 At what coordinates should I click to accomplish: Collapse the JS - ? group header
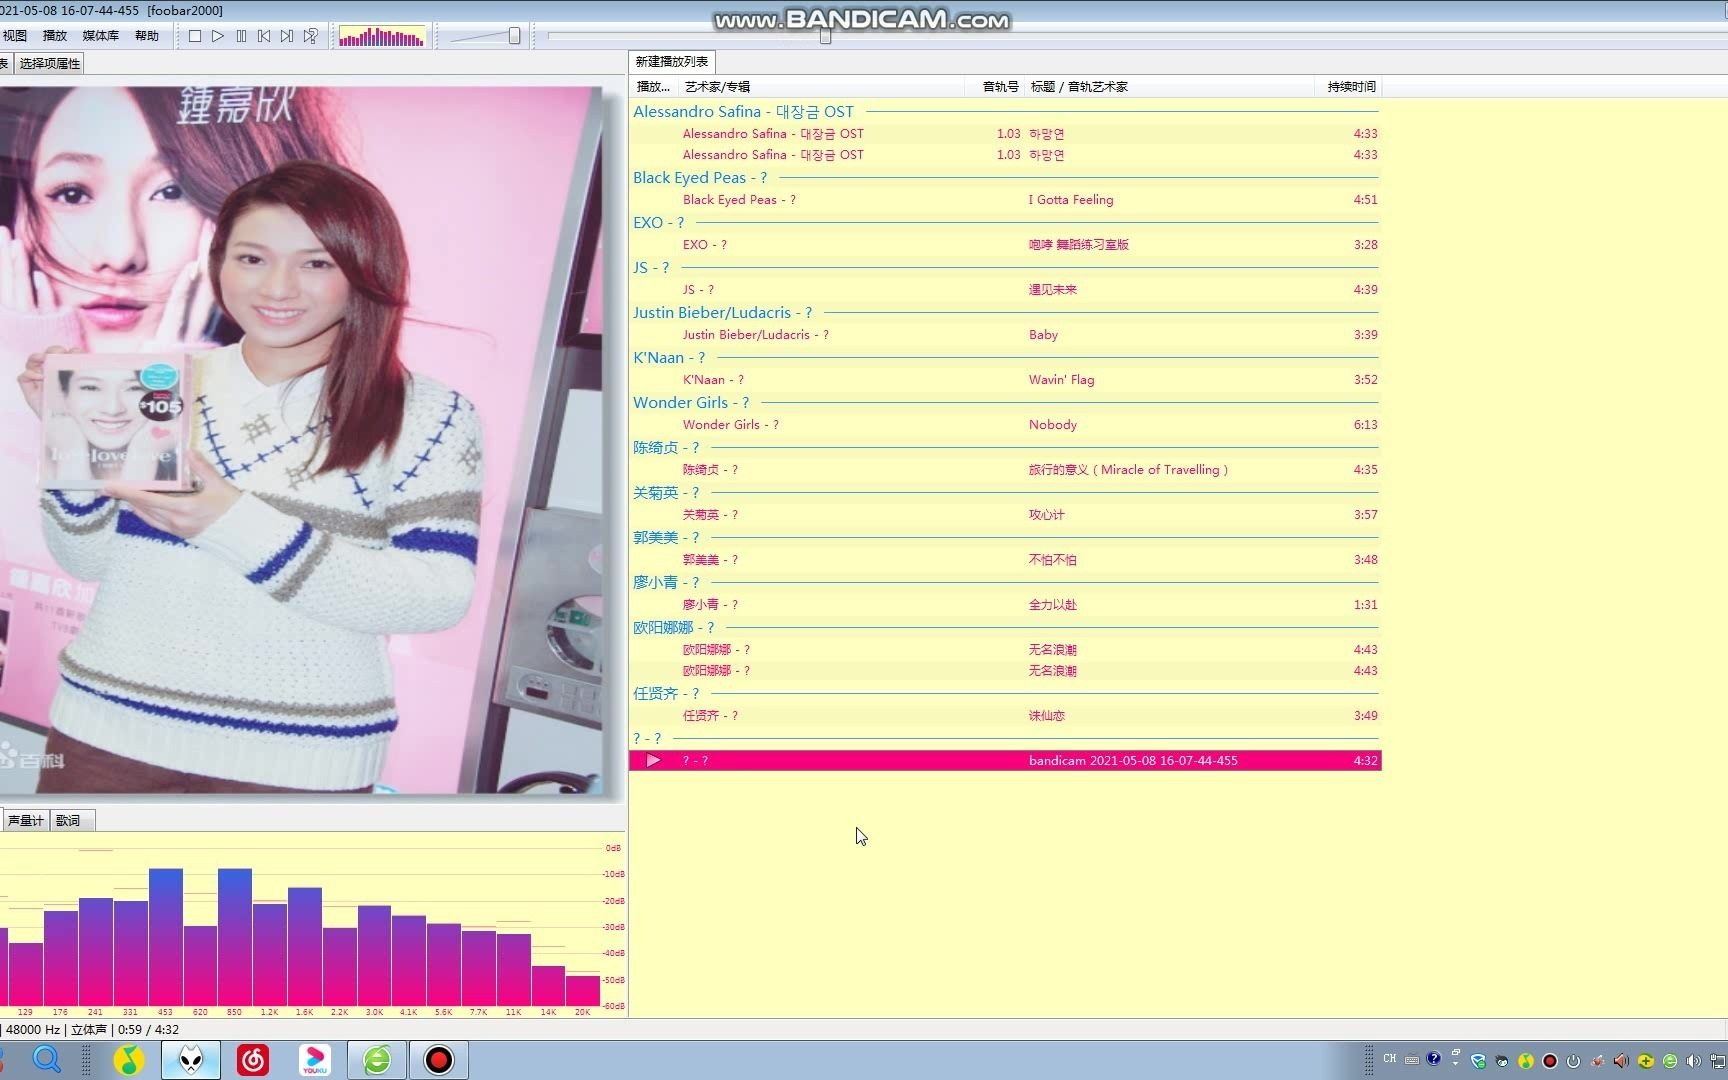(x=1005, y=268)
